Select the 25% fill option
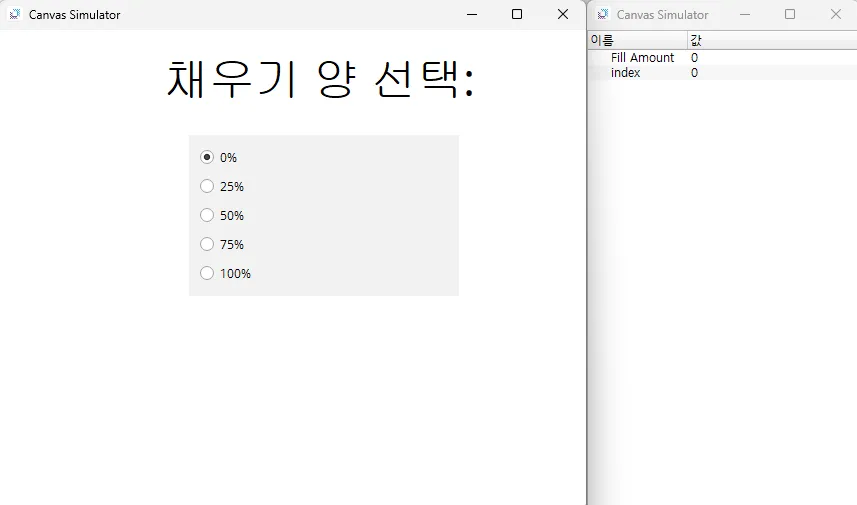 [x=207, y=186]
